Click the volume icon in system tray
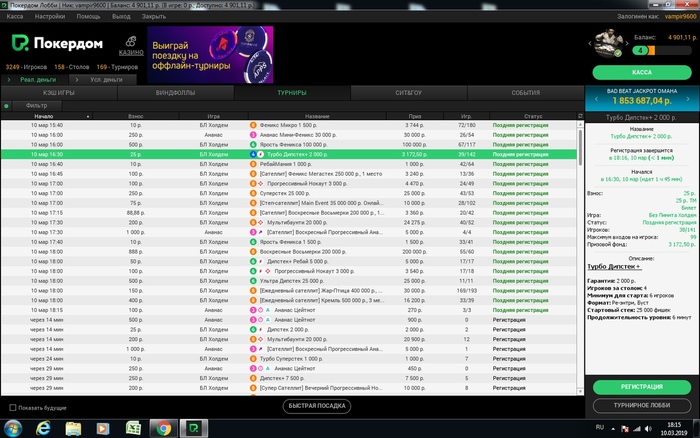 [648, 429]
